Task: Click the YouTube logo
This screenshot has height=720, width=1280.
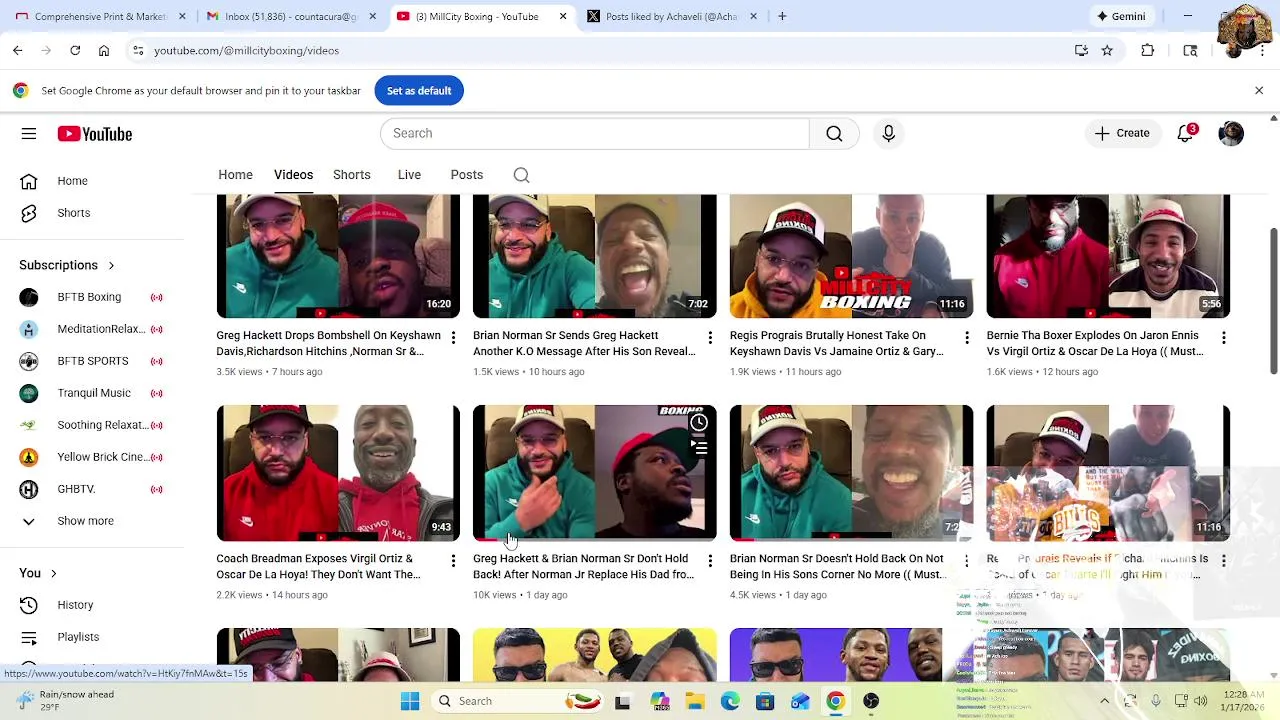Action: 95,134
